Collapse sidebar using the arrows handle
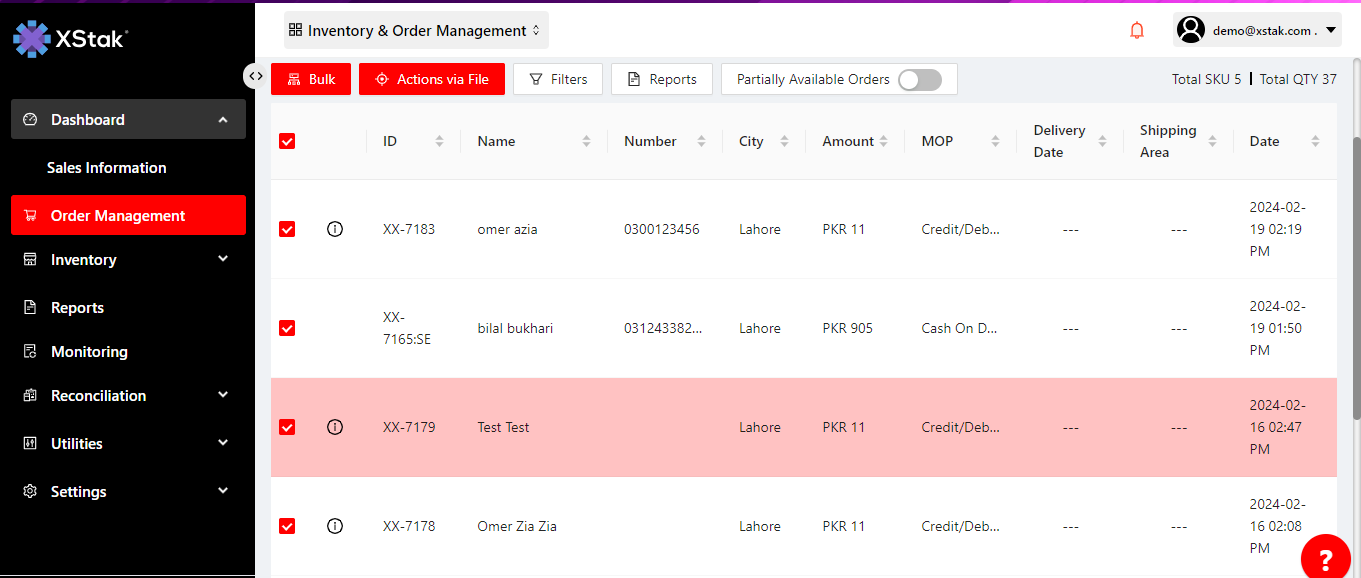Image resolution: width=1361 pixels, height=578 pixels. coord(256,76)
